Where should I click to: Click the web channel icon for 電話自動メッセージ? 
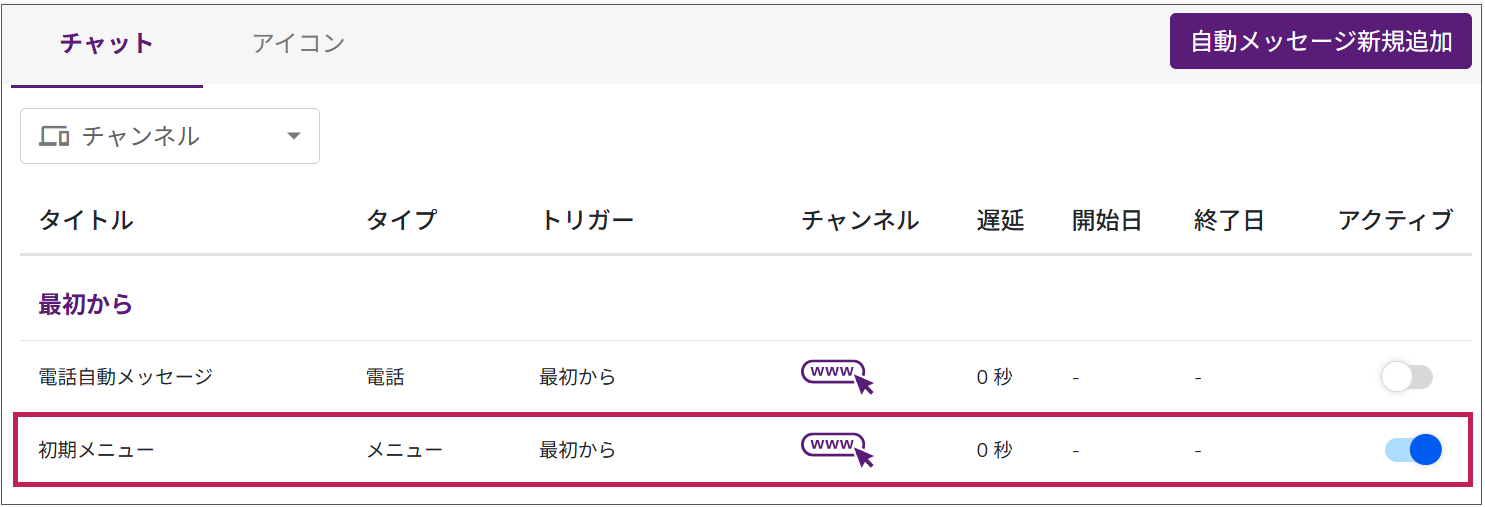tap(838, 377)
